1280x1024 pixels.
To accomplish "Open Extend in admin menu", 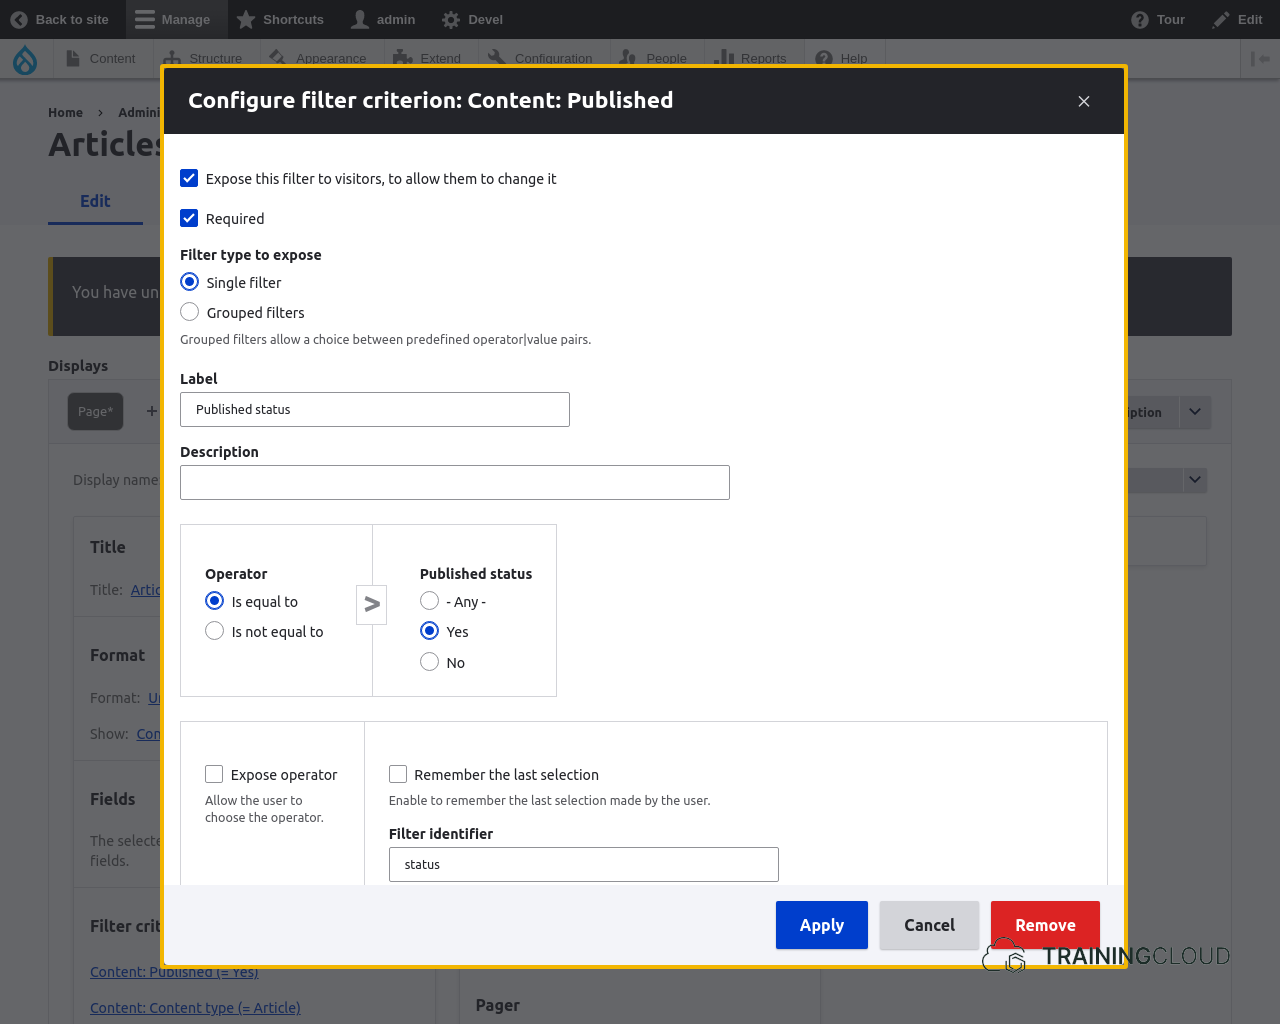I will click(x=427, y=59).
